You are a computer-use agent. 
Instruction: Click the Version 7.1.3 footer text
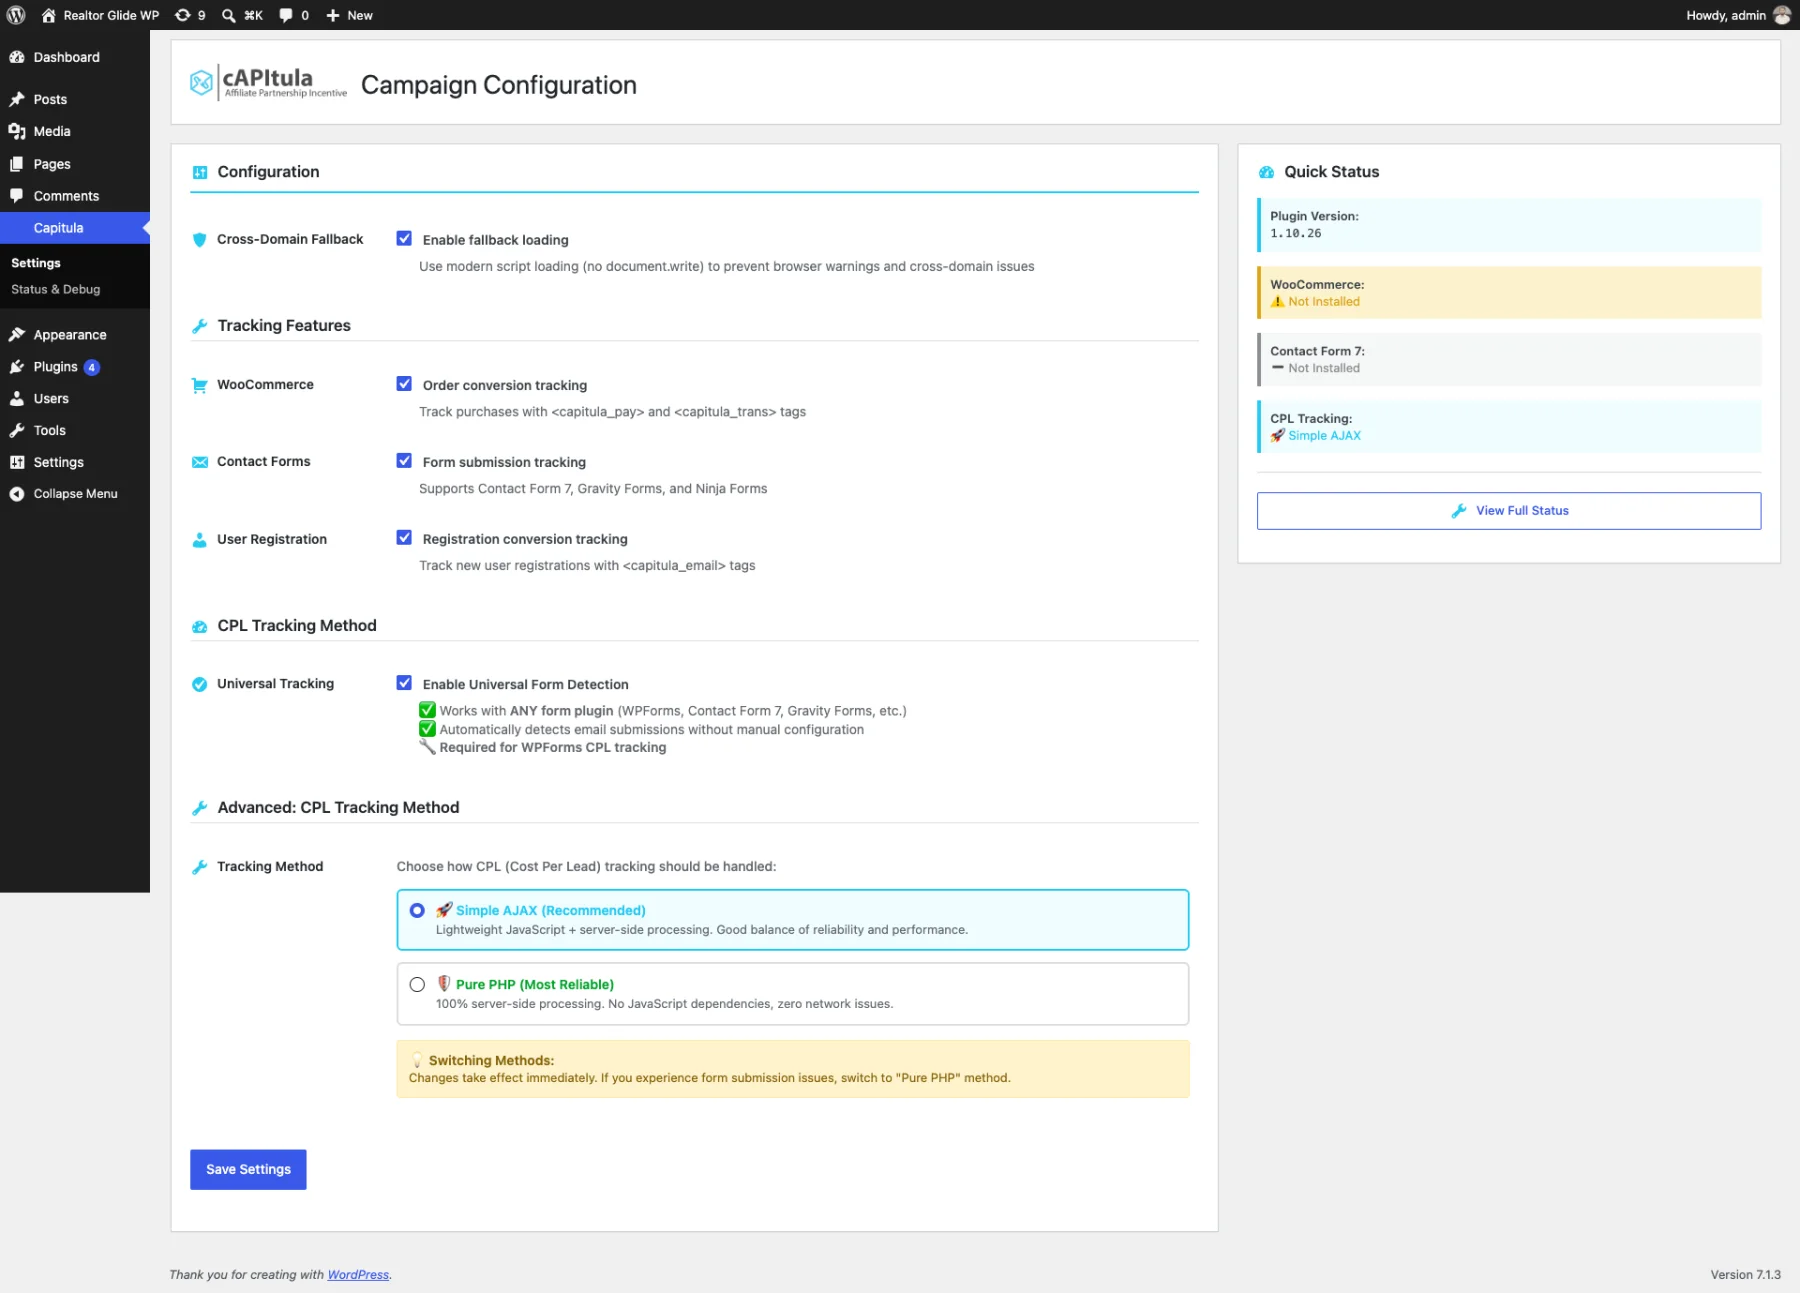[x=1745, y=1275]
